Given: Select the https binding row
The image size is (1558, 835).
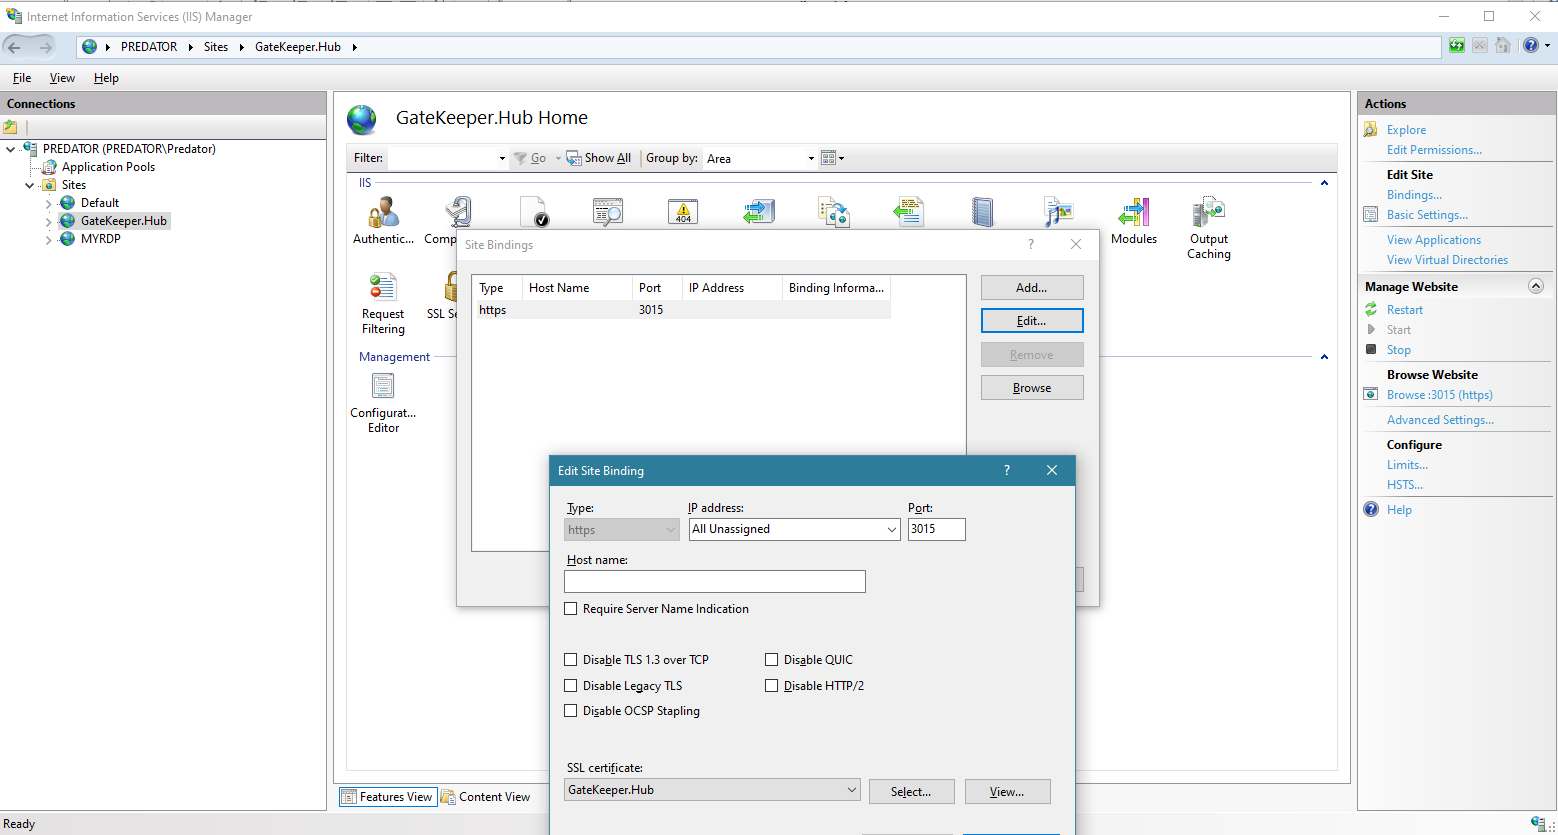Looking at the screenshot, I should click(680, 310).
